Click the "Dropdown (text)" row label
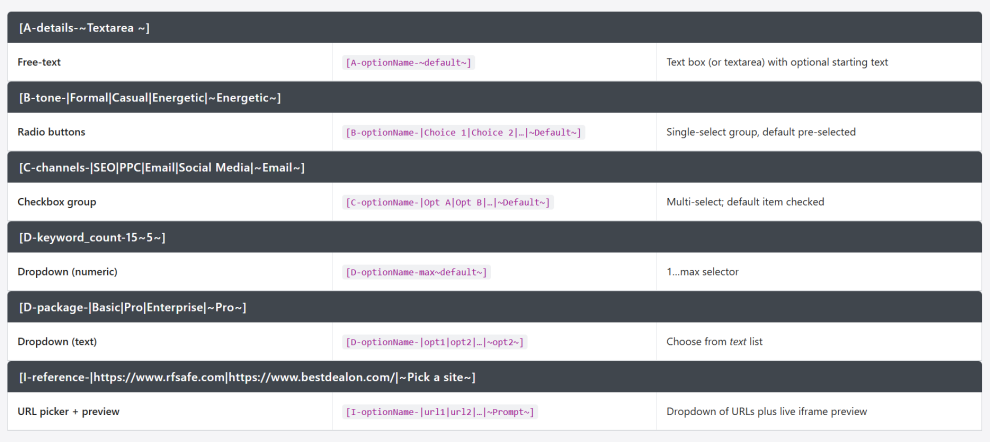Viewport: 990px width, 442px height. click(x=57, y=342)
